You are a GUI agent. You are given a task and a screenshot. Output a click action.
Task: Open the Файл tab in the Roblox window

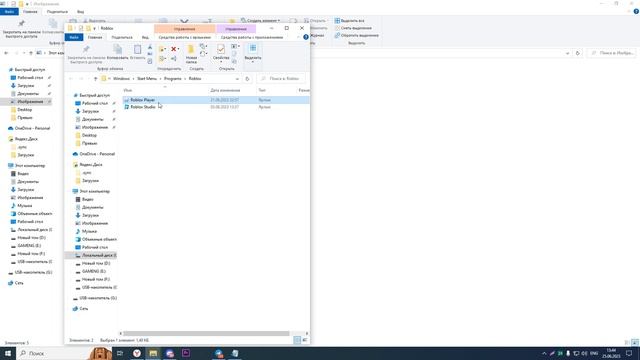[74, 37]
